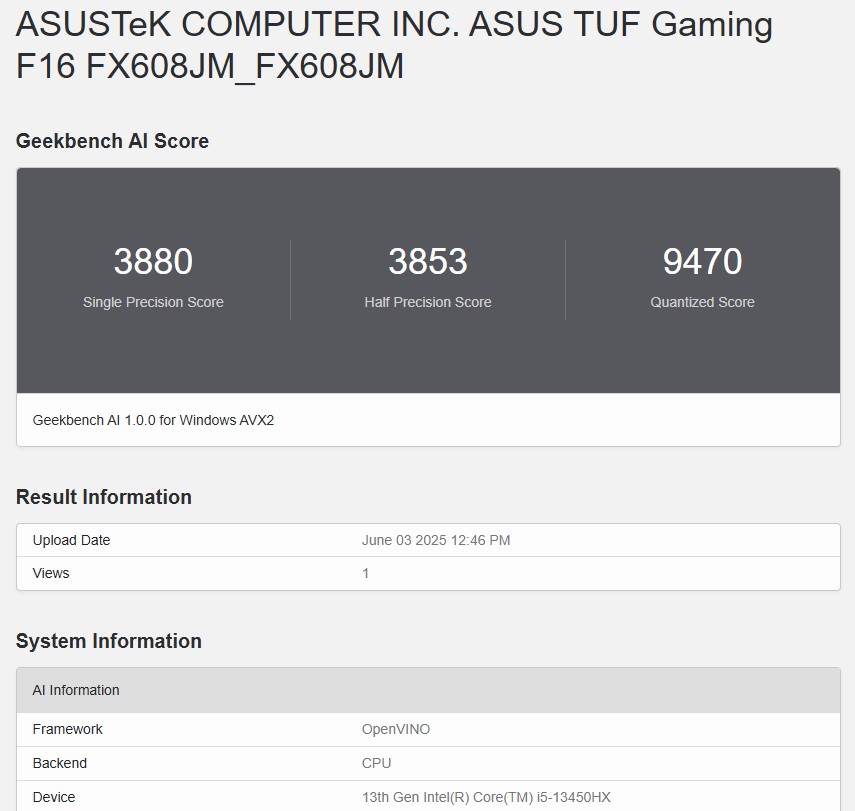Viewport: 855px width, 811px height.
Task: Click the Framework row label
Action: (x=67, y=729)
